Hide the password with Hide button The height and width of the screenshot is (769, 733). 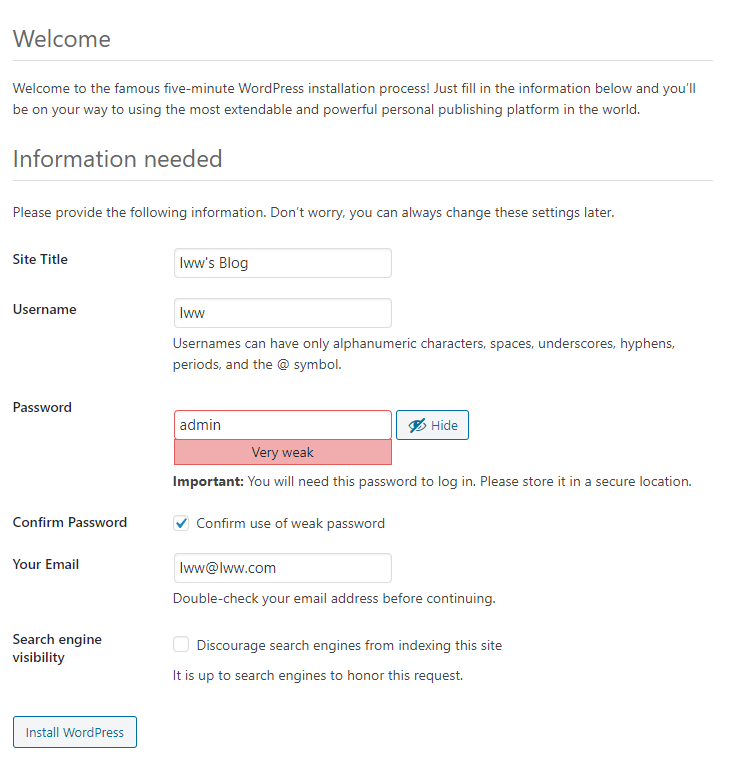433,425
